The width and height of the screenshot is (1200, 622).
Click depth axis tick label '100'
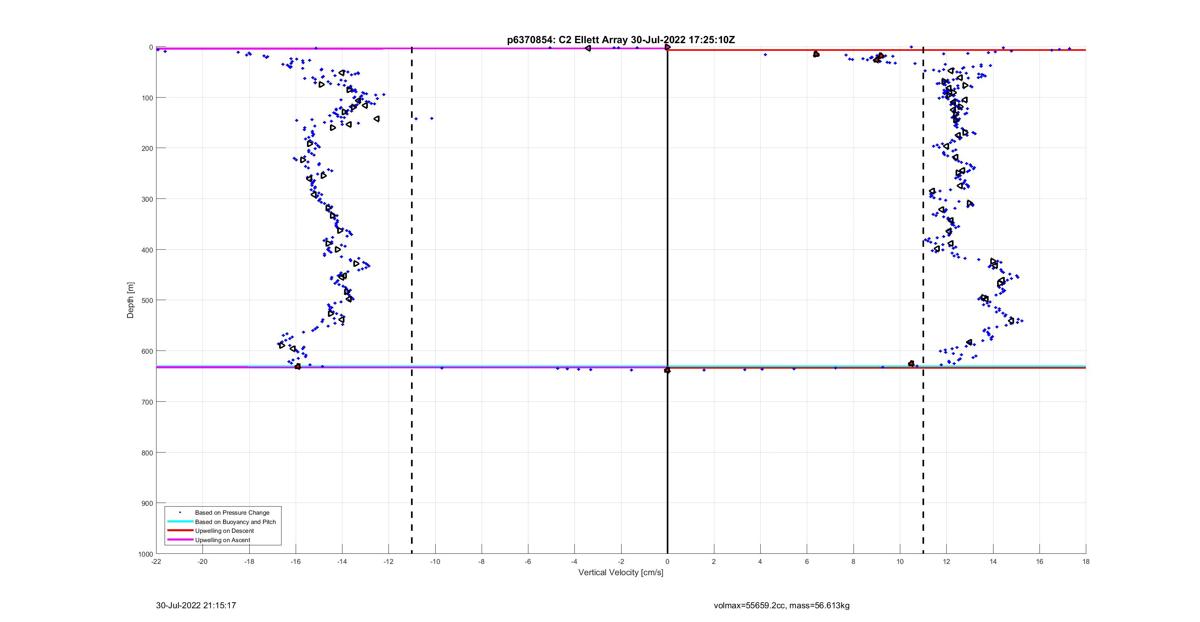(146, 98)
